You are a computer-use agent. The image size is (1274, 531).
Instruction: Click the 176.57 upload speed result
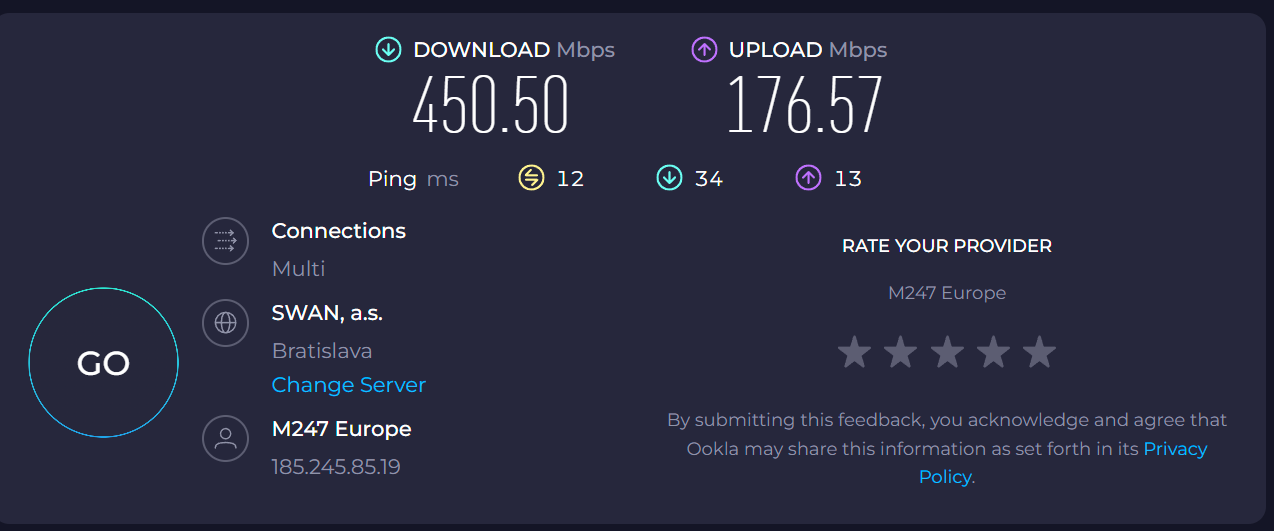click(804, 105)
